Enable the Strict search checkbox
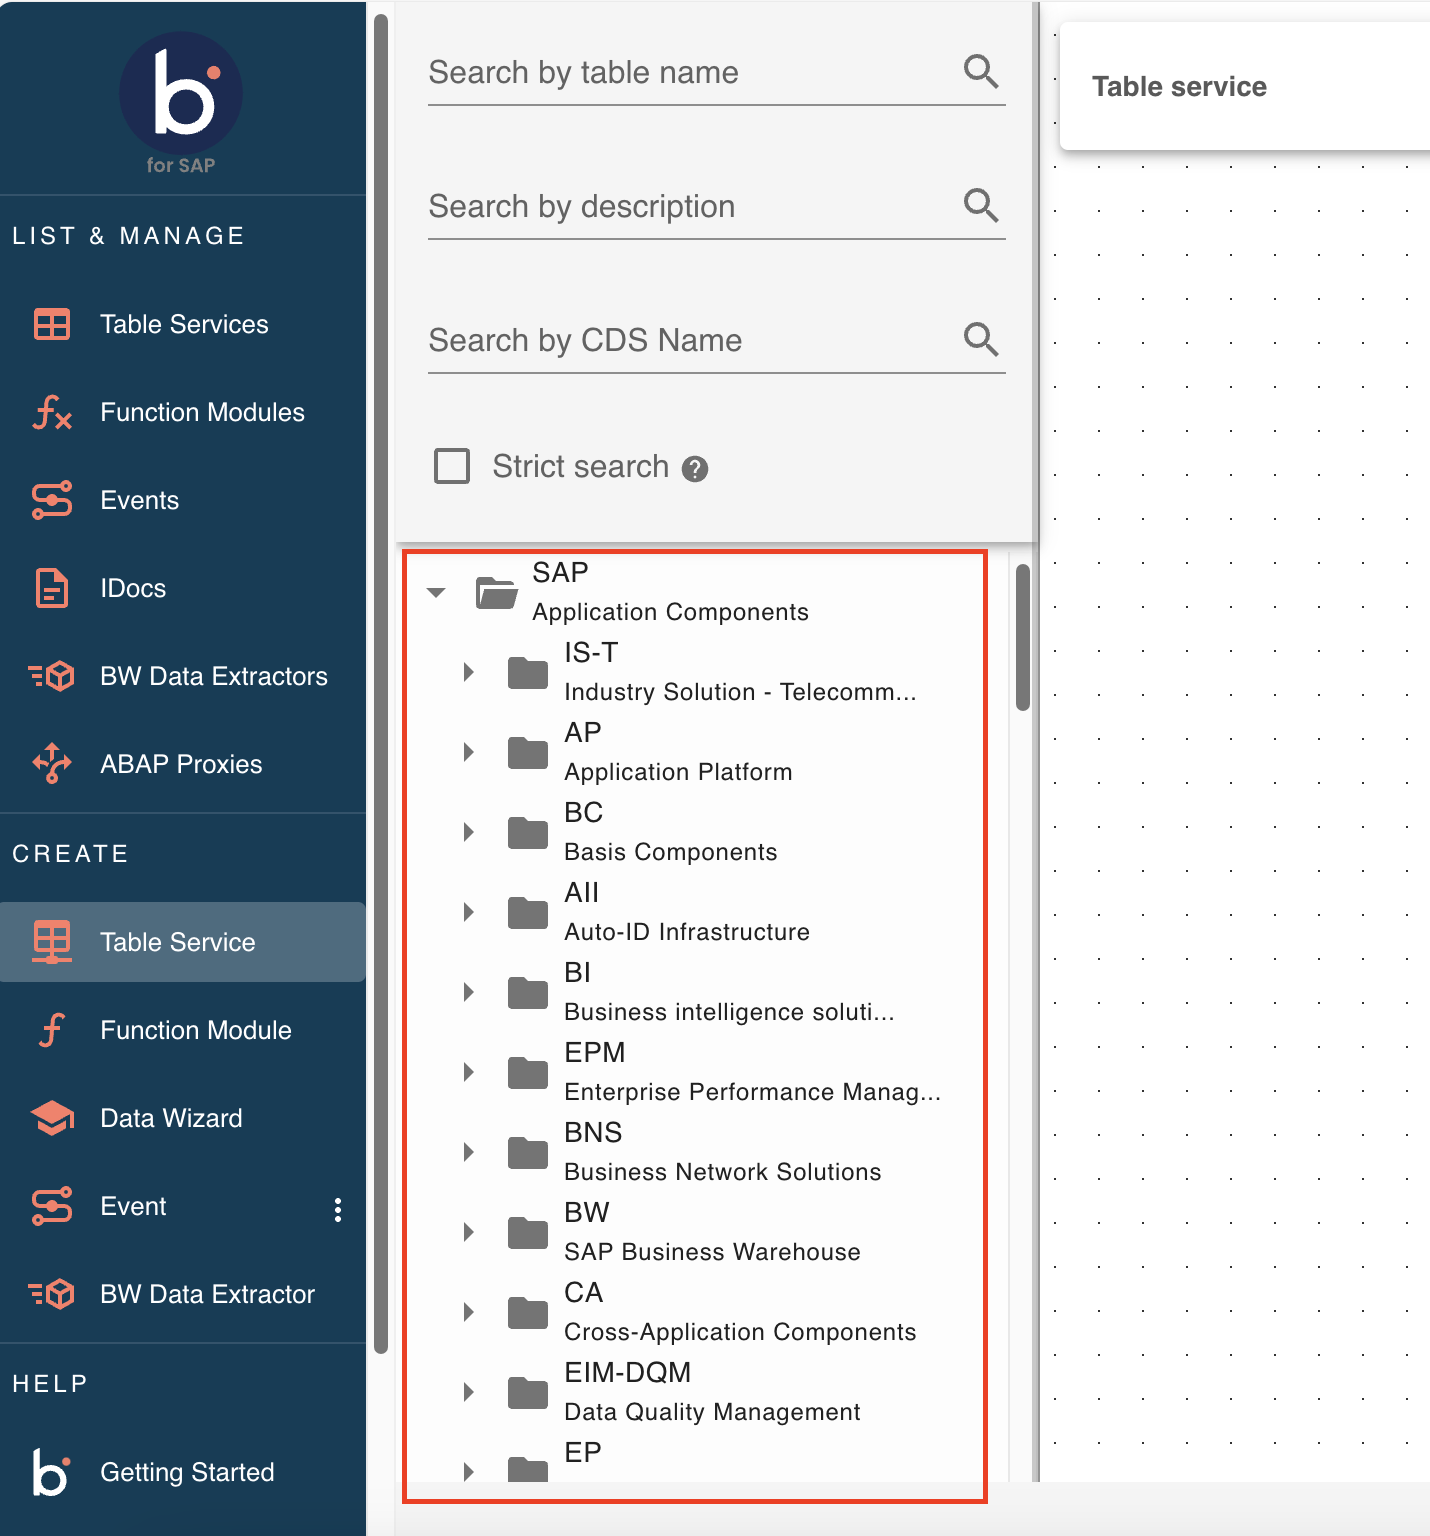The height and width of the screenshot is (1536, 1430). click(x=452, y=466)
